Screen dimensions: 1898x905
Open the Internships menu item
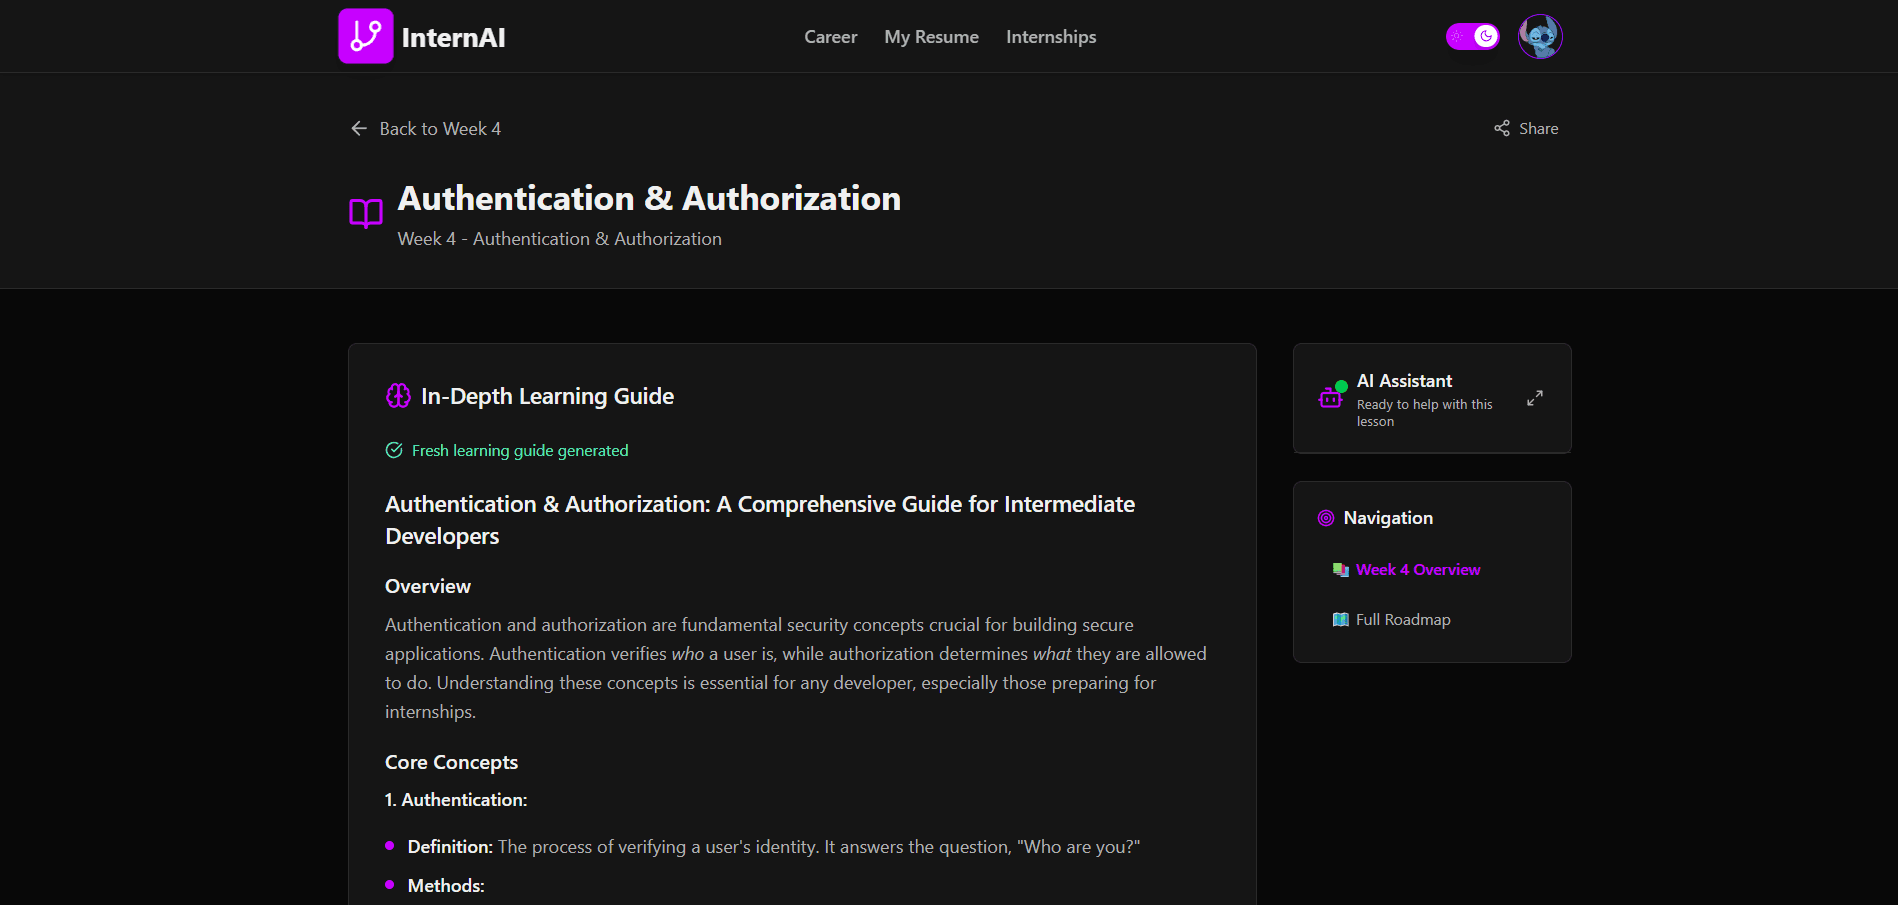(x=1051, y=37)
